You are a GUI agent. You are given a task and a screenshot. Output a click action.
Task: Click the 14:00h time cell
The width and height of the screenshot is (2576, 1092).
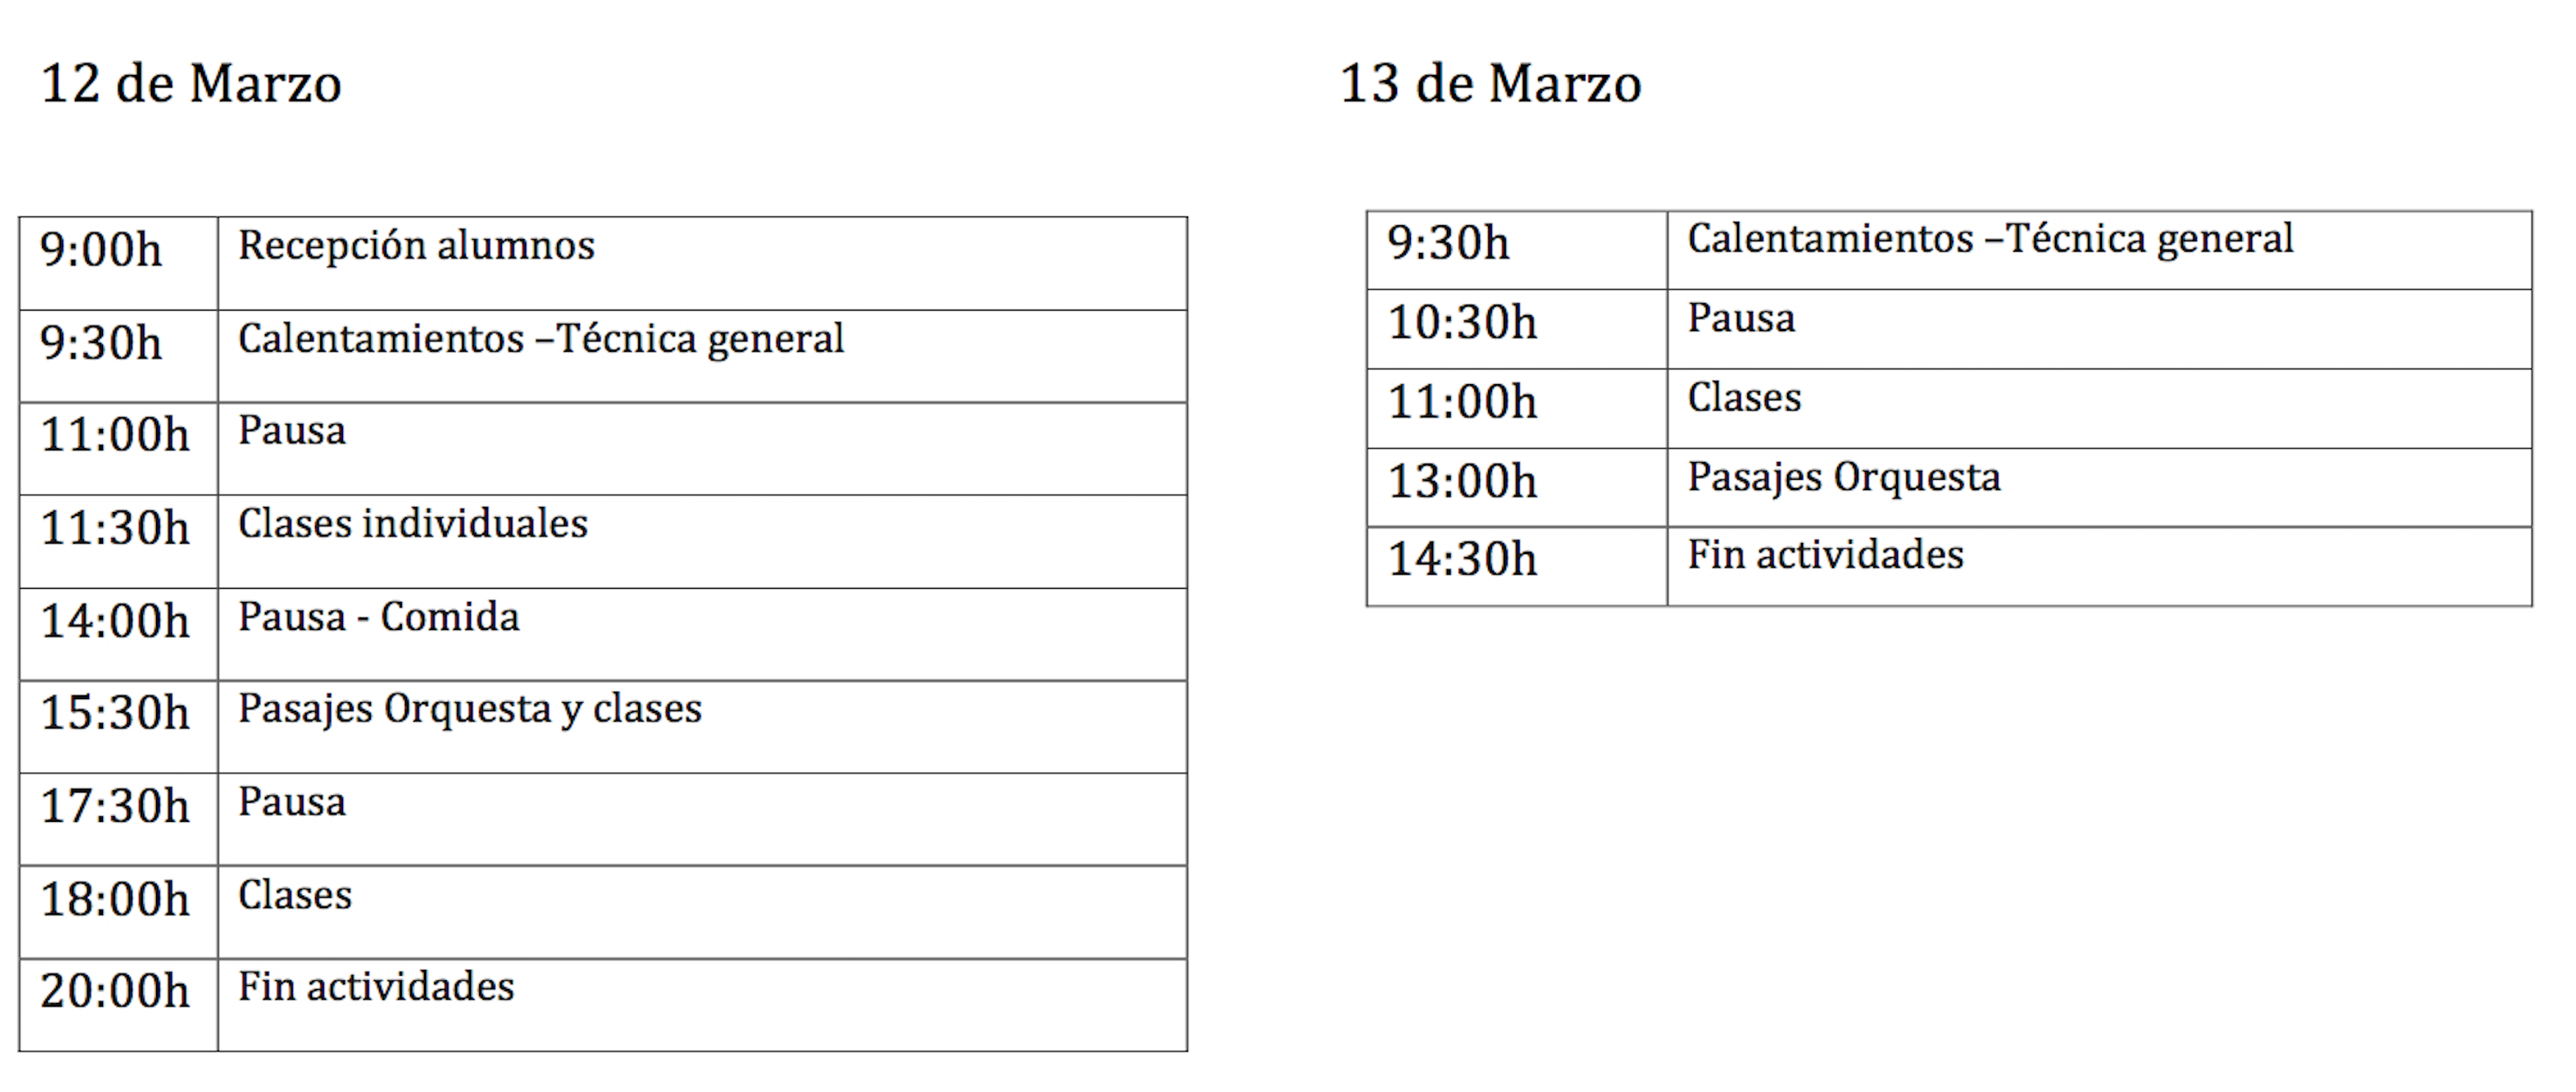coord(115,622)
